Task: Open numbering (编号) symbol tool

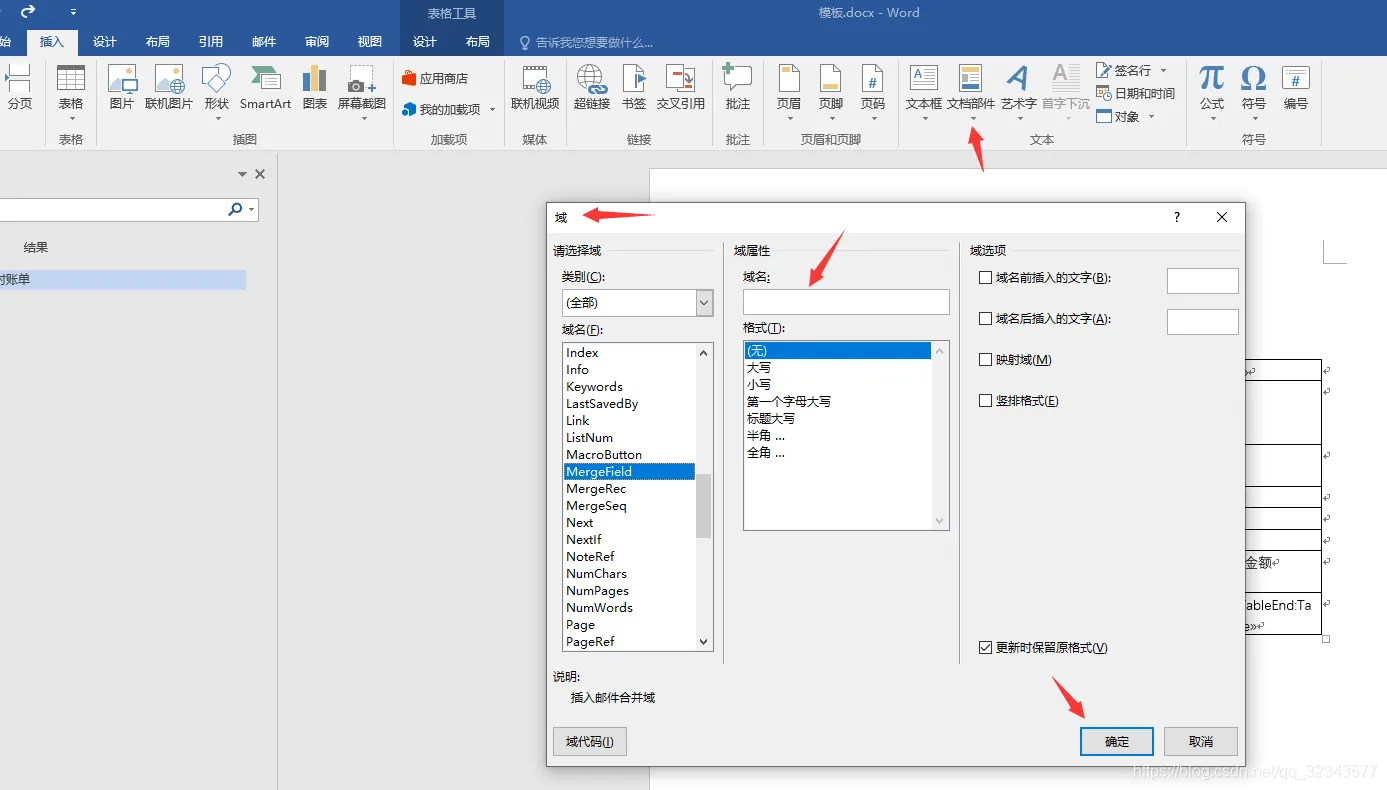Action: point(1296,88)
